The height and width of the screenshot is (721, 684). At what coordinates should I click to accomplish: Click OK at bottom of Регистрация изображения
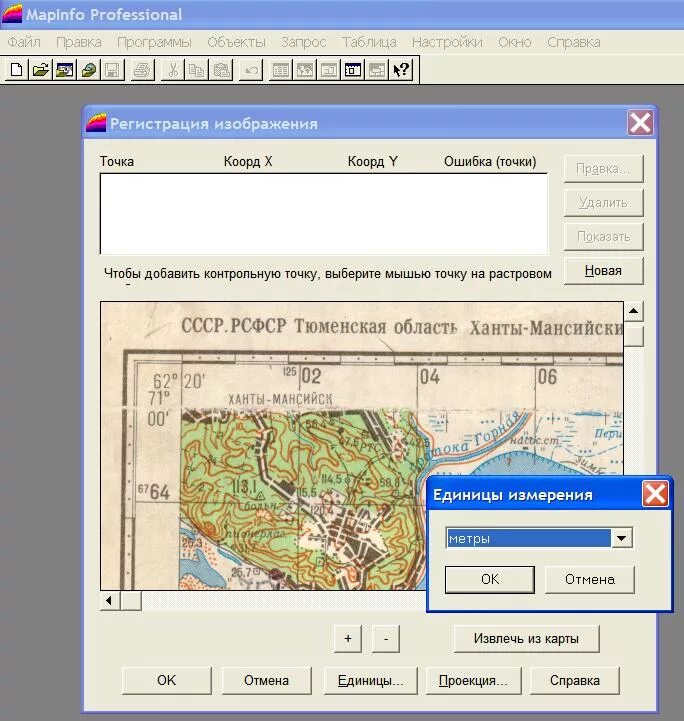(x=166, y=681)
